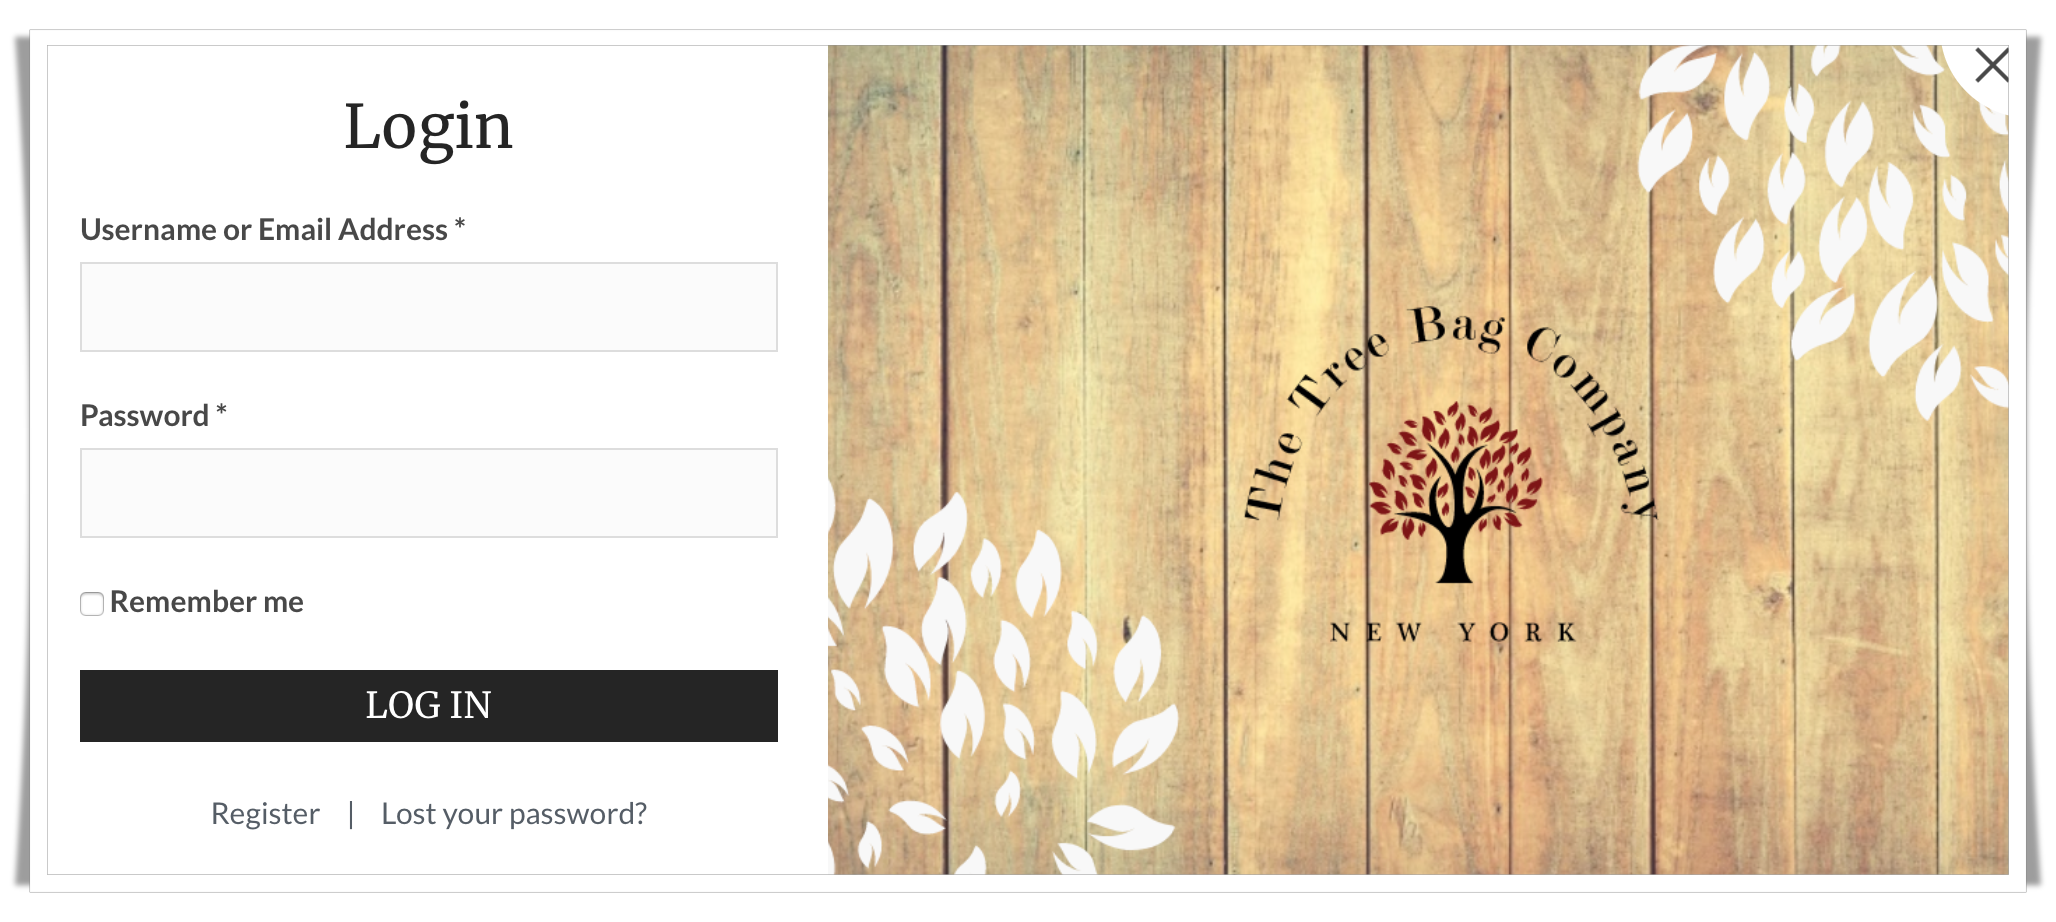Tick the Remember me checkbox
Screen dimensions: 2056x922
click(92, 604)
